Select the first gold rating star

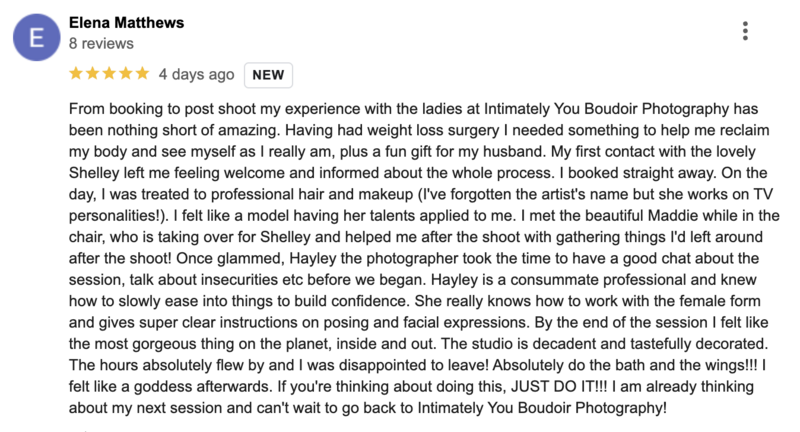[76, 73]
